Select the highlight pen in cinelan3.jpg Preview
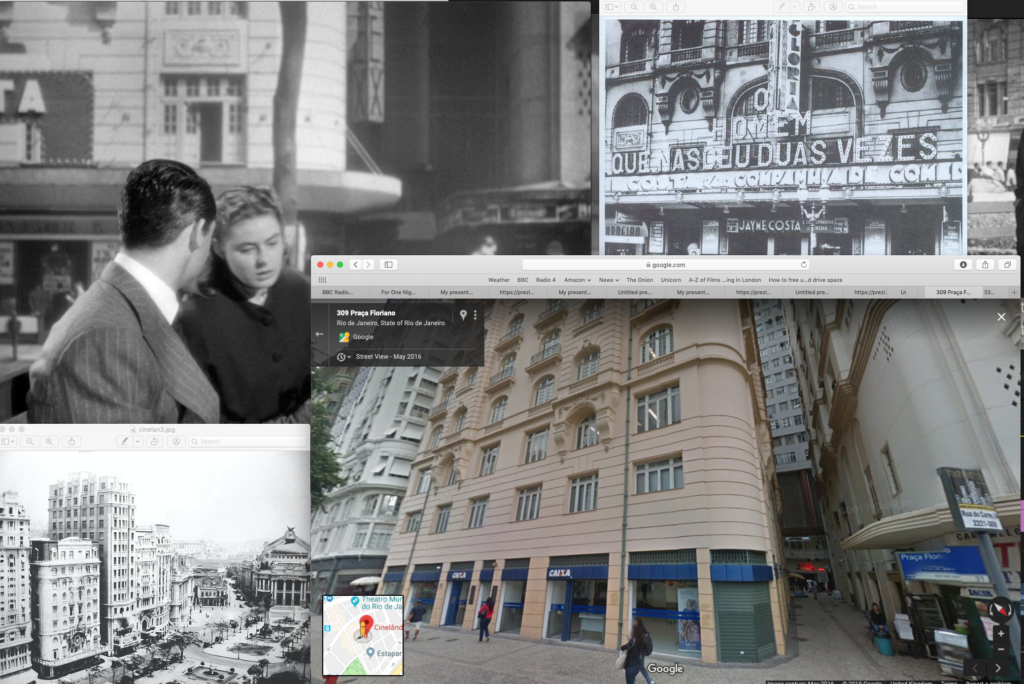 tap(124, 442)
